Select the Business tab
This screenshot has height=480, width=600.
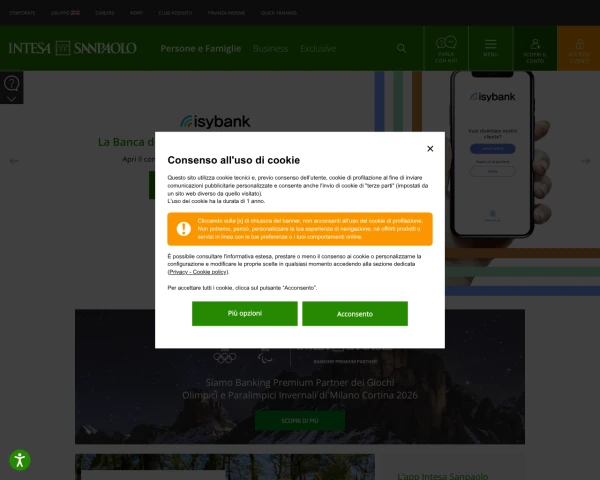[270, 49]
